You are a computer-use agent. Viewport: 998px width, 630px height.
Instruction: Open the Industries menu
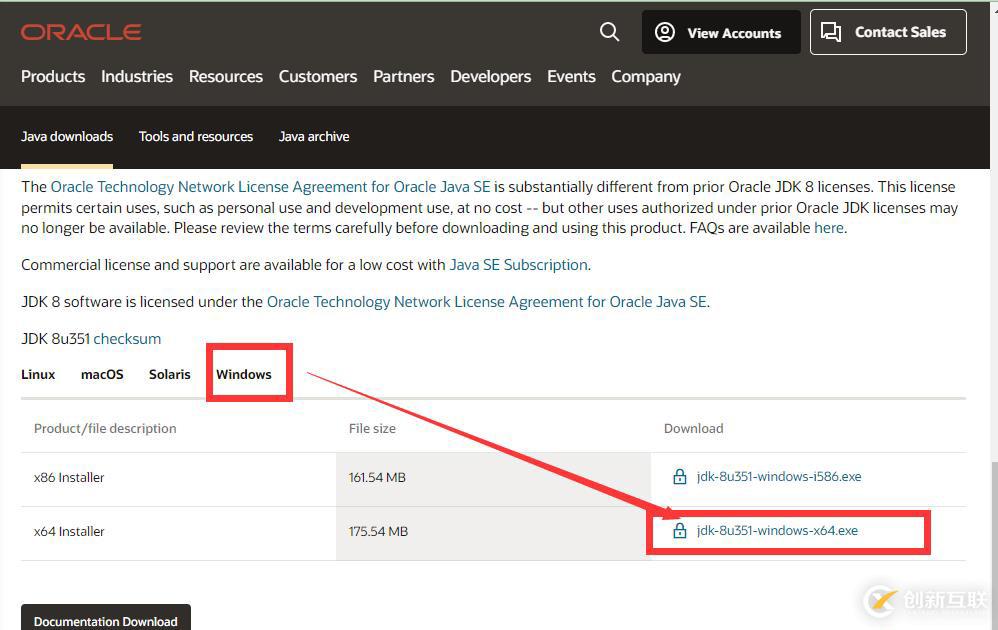pyautogui.click(x=137, y=76)
